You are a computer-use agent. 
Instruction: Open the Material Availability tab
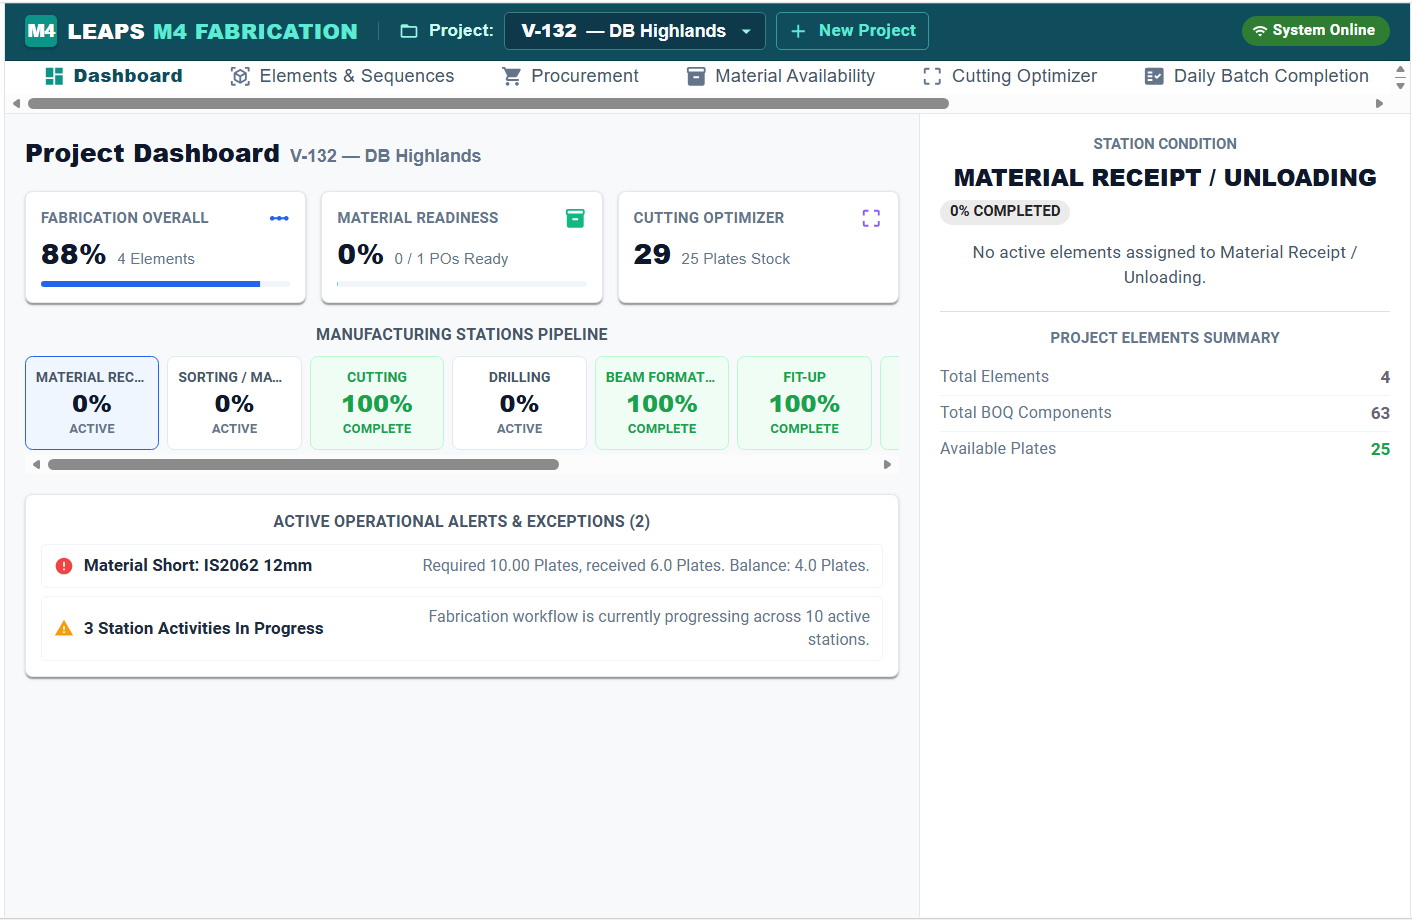point(781,76)
